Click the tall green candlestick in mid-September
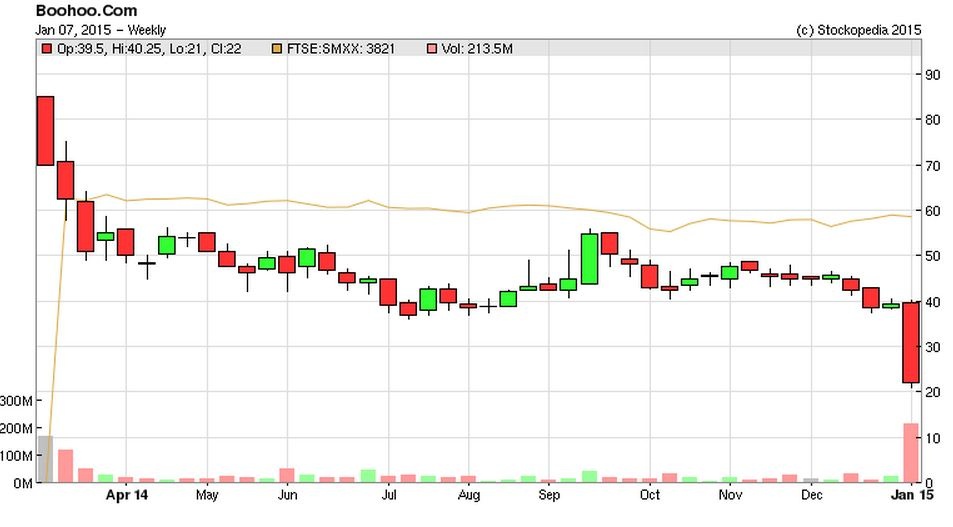Viewport: 953px width, 527px height. click(x=589, y=259)
